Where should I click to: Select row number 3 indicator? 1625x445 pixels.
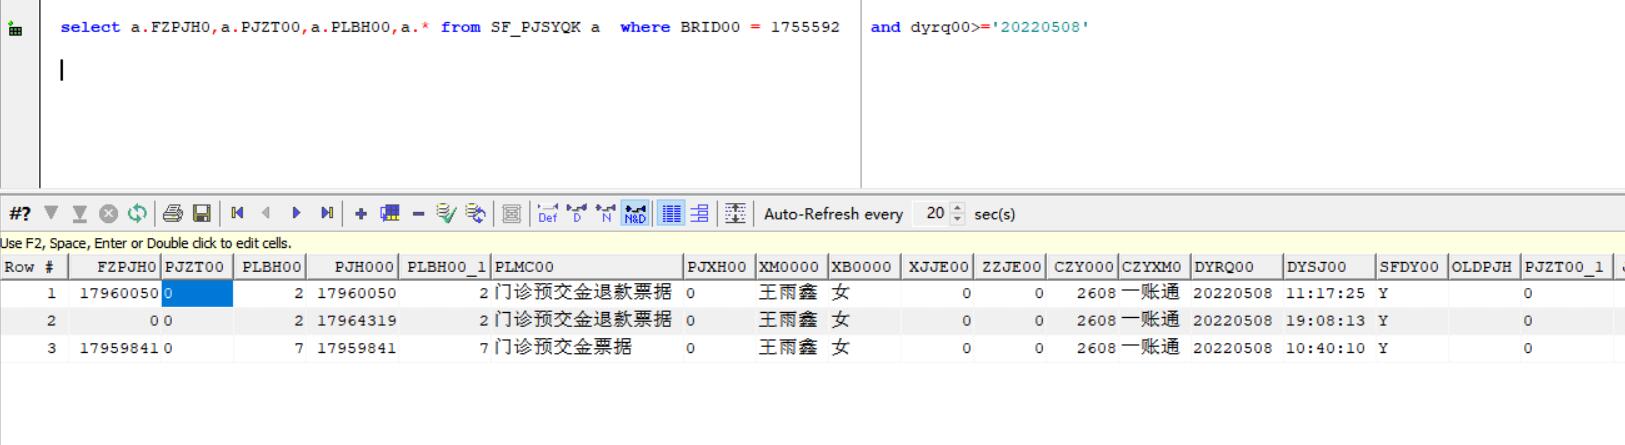(34, 348)
